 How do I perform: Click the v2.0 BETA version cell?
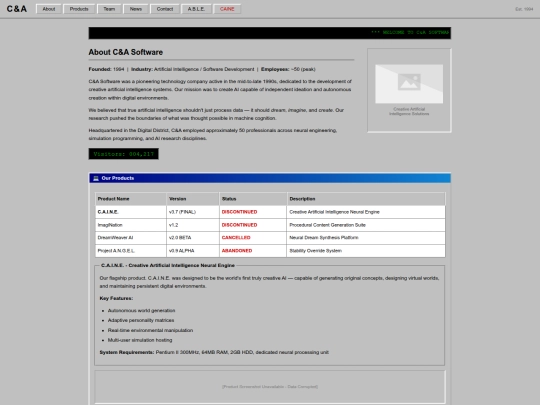[193, 238]
